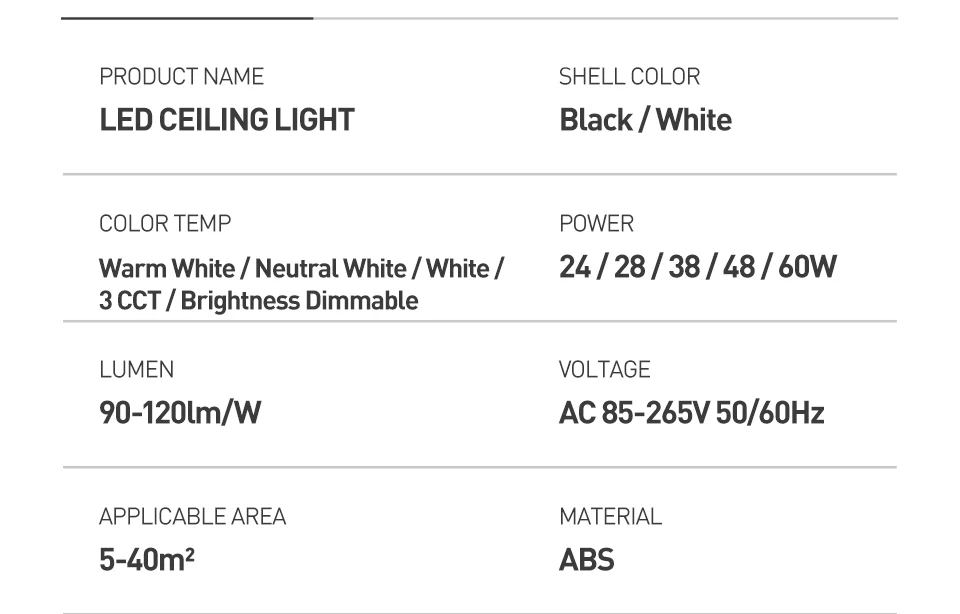
Task: Click the Black / White value
Action: 645,120
